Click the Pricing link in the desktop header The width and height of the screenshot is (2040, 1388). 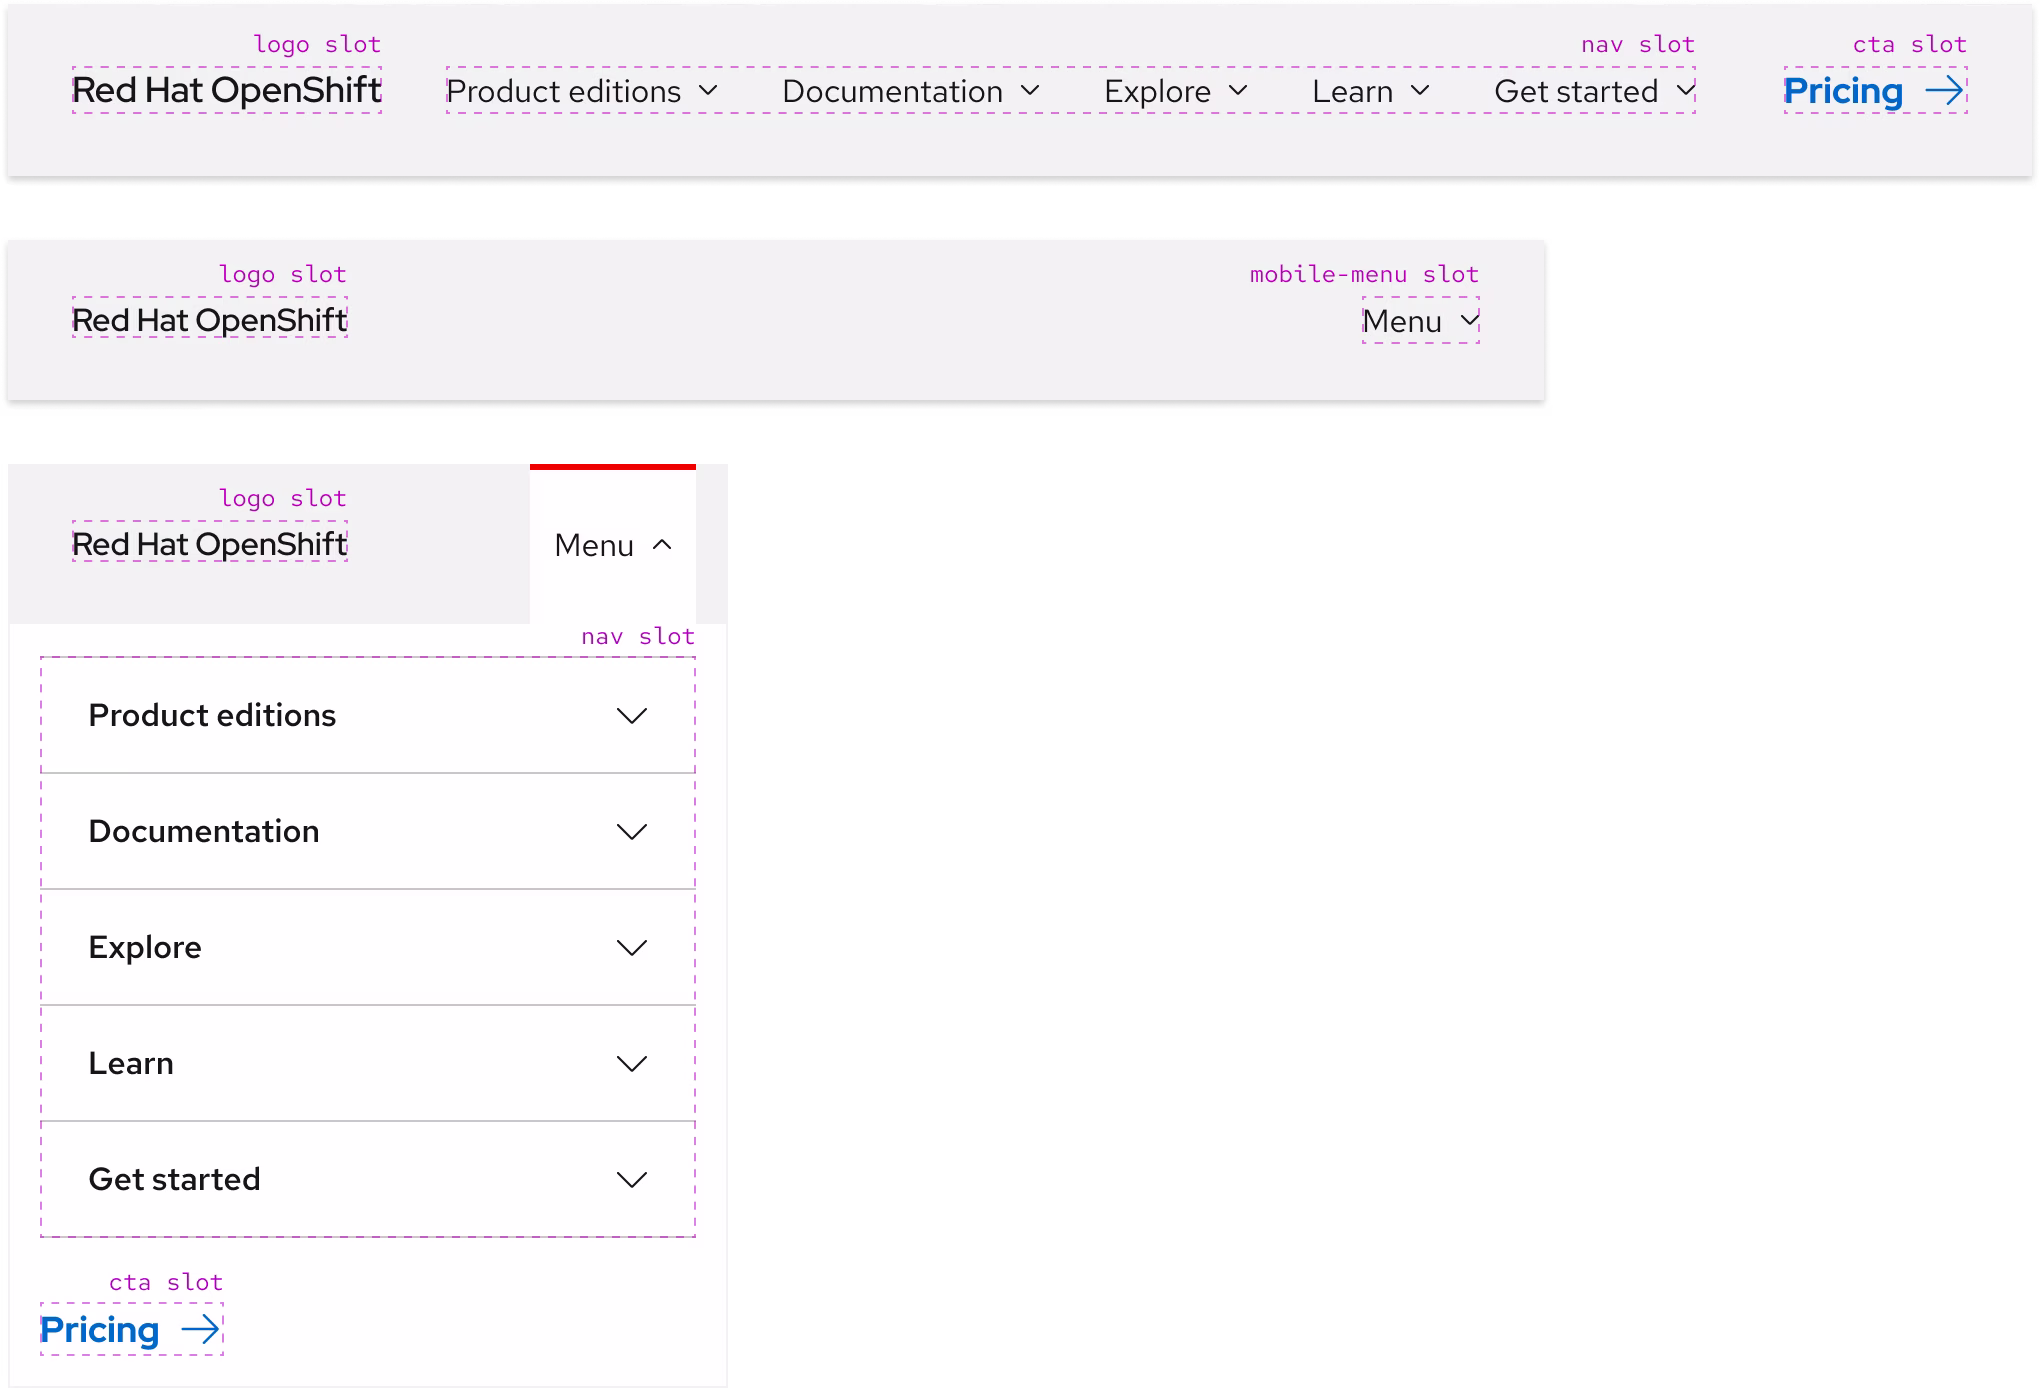tap(1843, 91)
